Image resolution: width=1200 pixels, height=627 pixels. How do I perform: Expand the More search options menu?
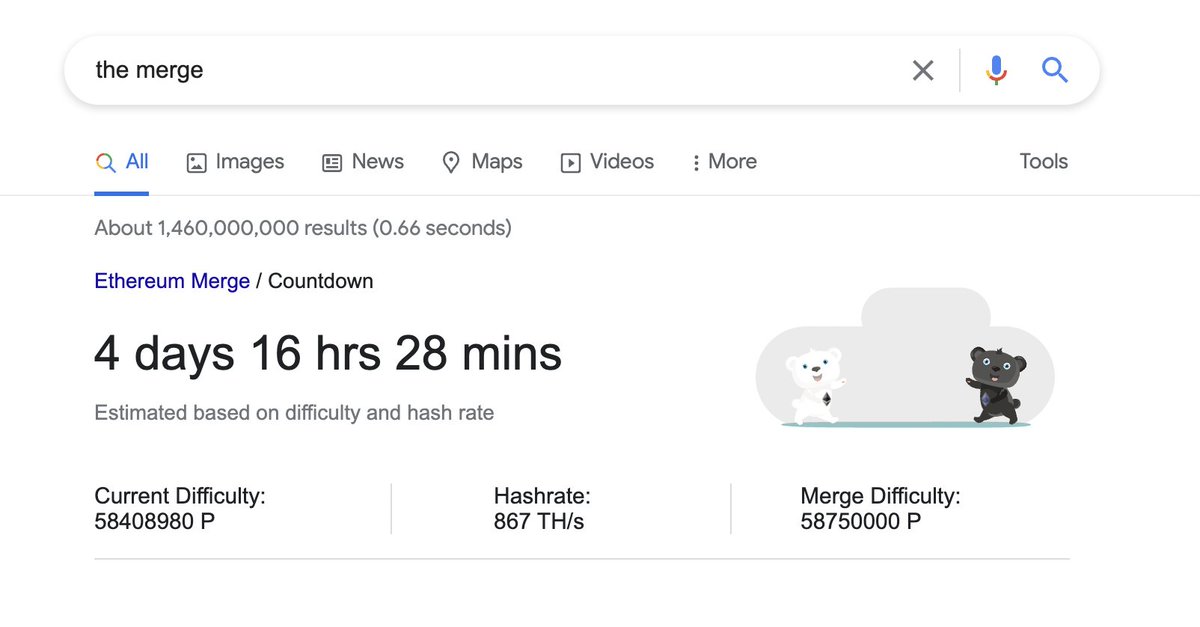(x=724, y=162)
